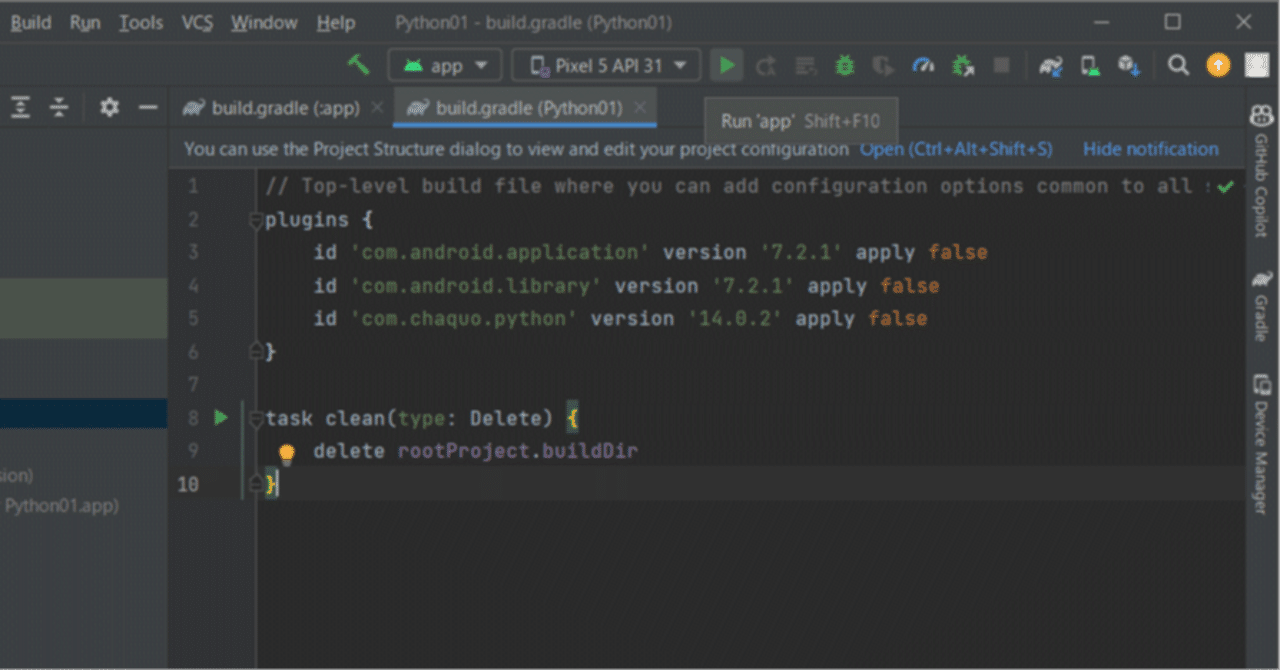Switch to the build.gradle (:app) tab
This screenshot has height=670, width=1280.
pos(283,107)
